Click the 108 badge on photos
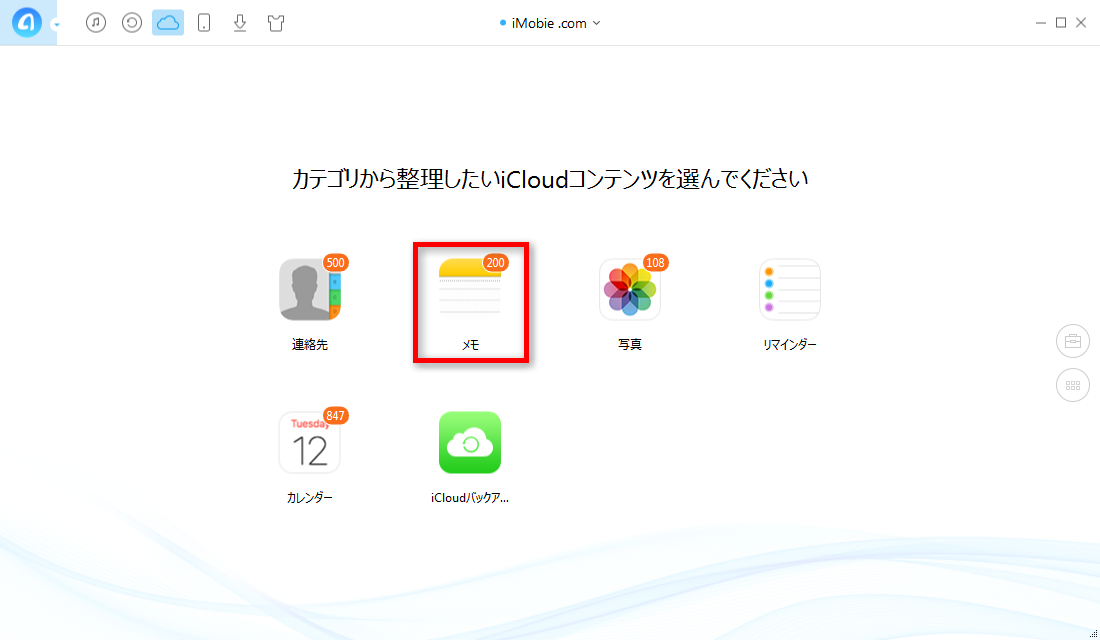 [655, 262]
